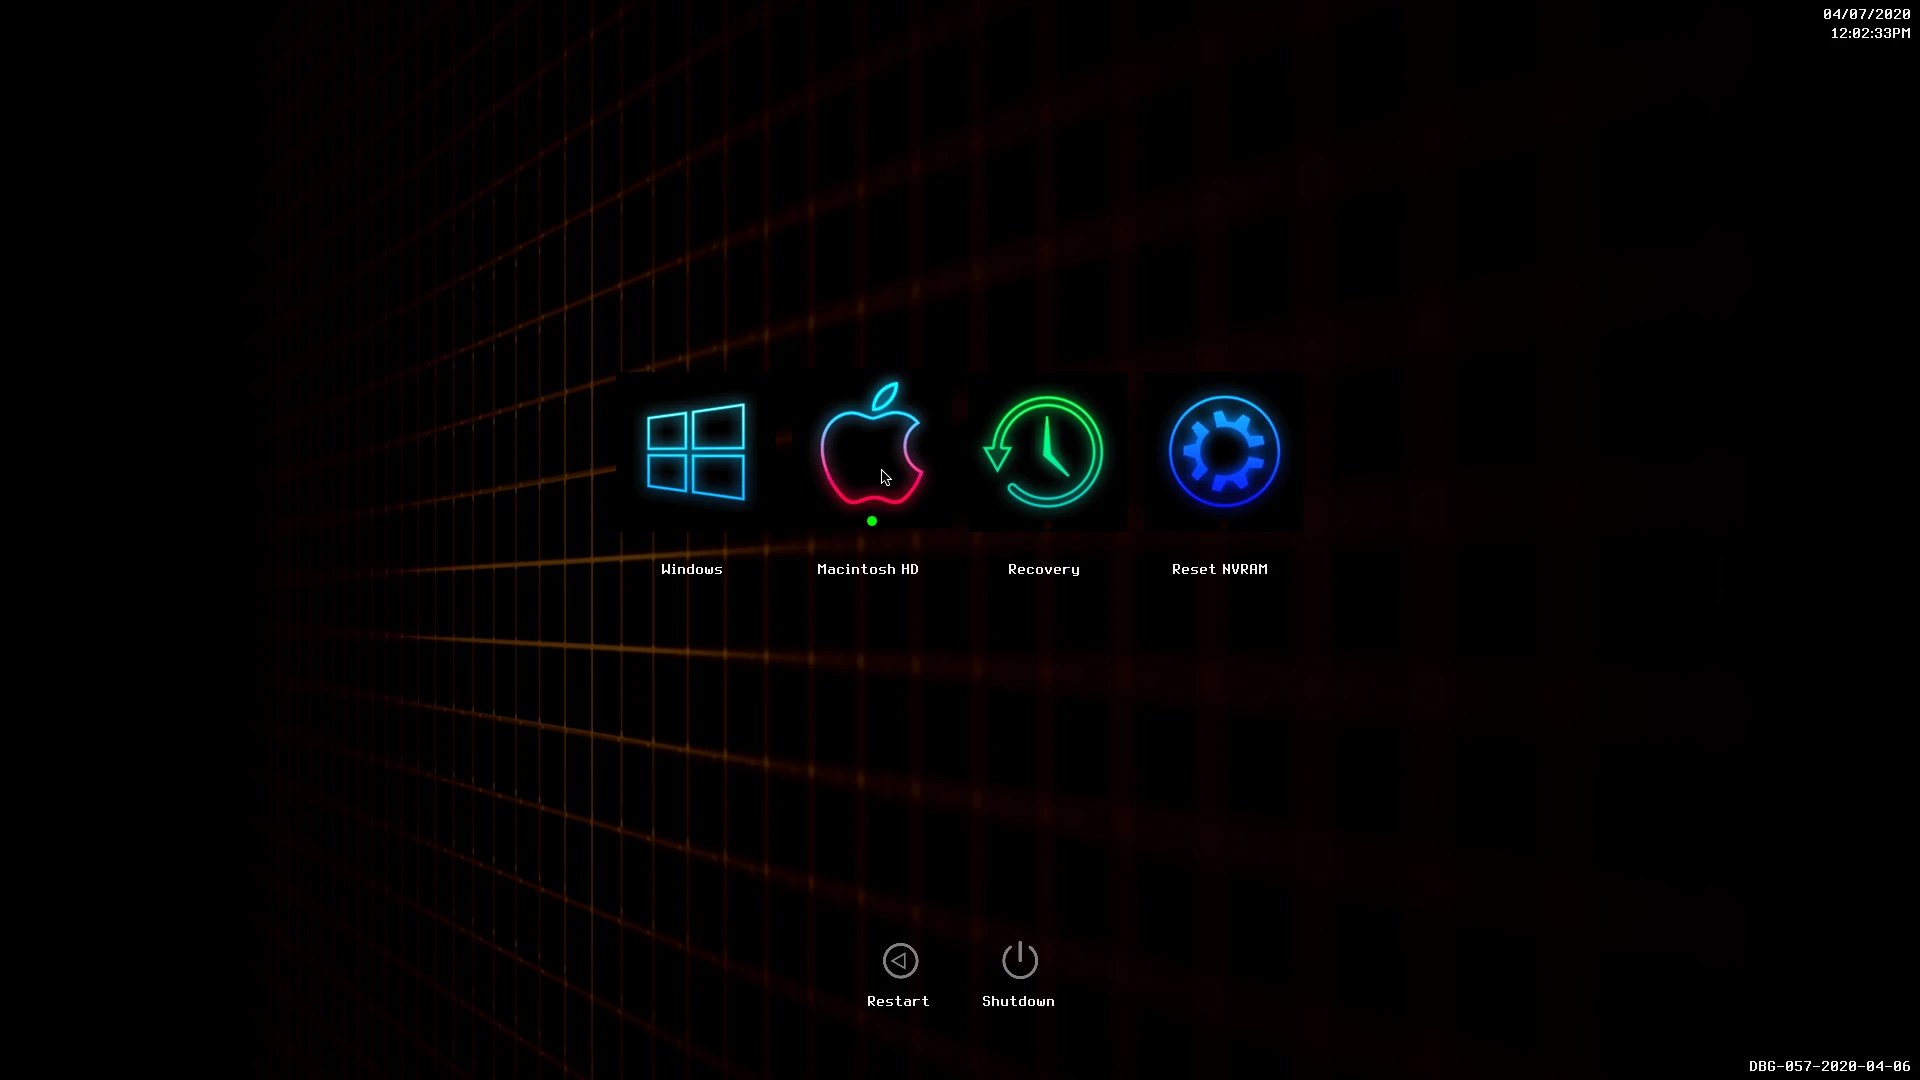
Task: Choose the Recovery clock icon
Action: (x=1044, y=452)
